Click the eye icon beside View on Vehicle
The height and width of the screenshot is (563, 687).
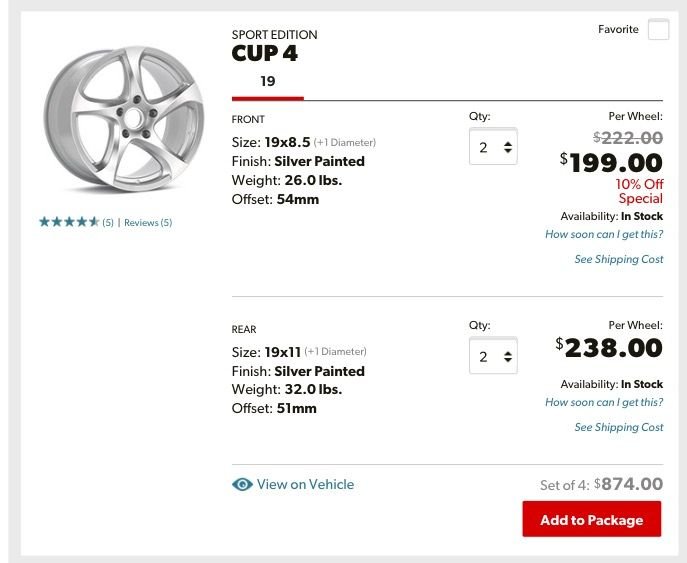(x=242, y=485)
